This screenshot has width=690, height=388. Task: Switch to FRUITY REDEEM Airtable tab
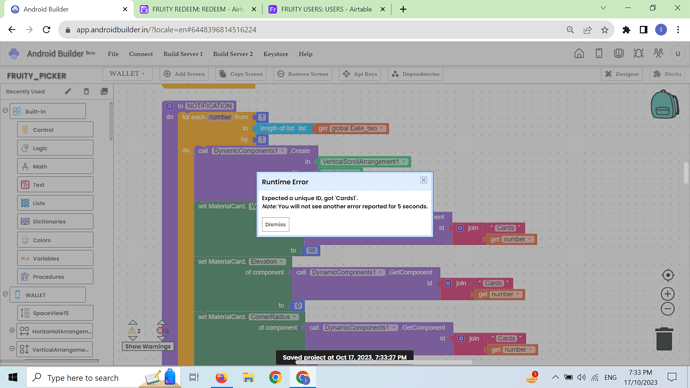click(x=197, y=9)
